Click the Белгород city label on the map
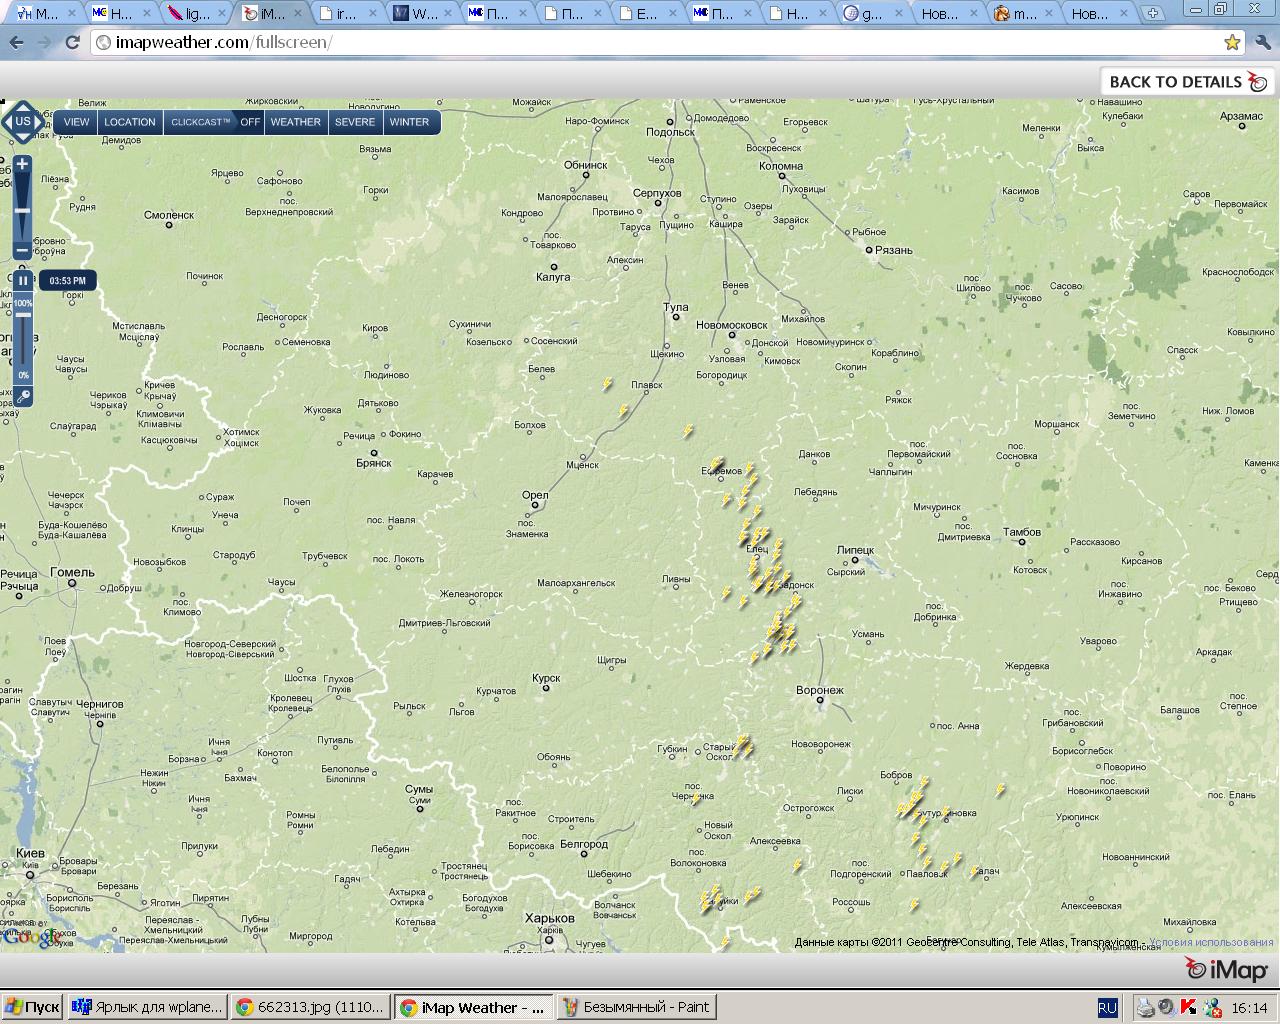 [x=583, y=844]
